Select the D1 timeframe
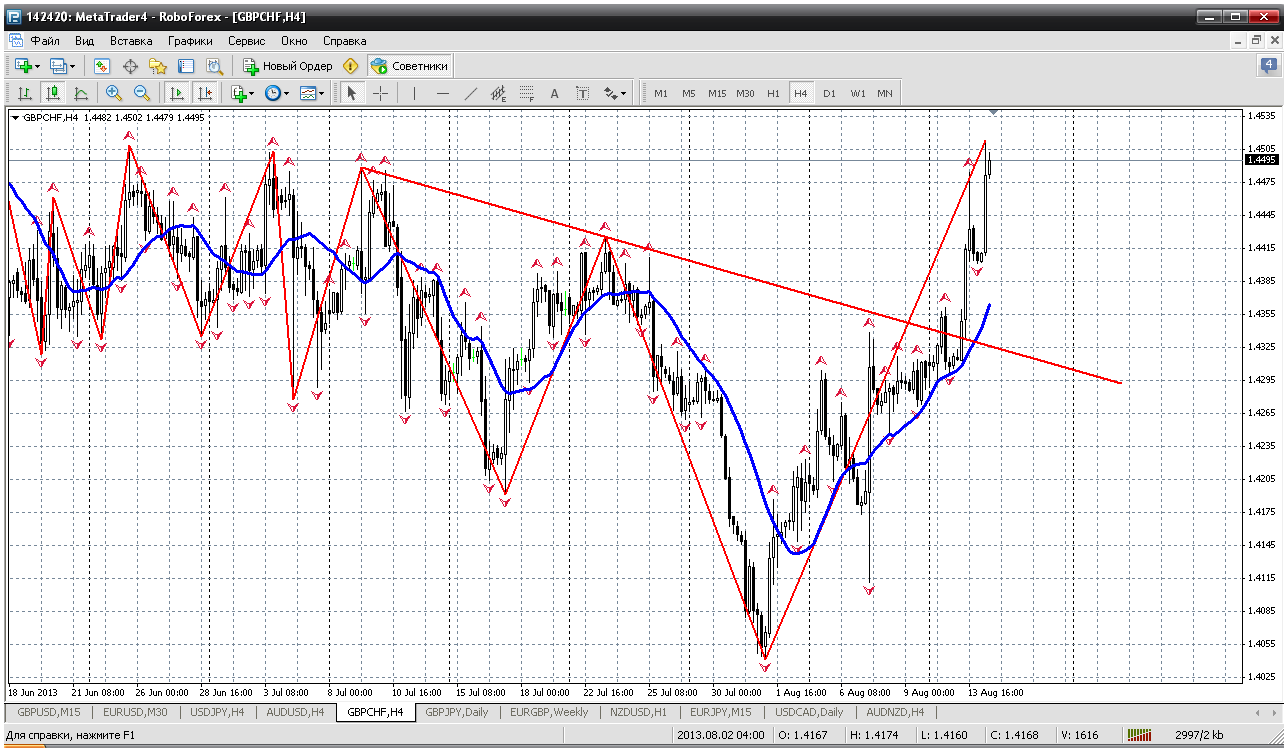The image size is (1288, 748). [x=829, y=93]
